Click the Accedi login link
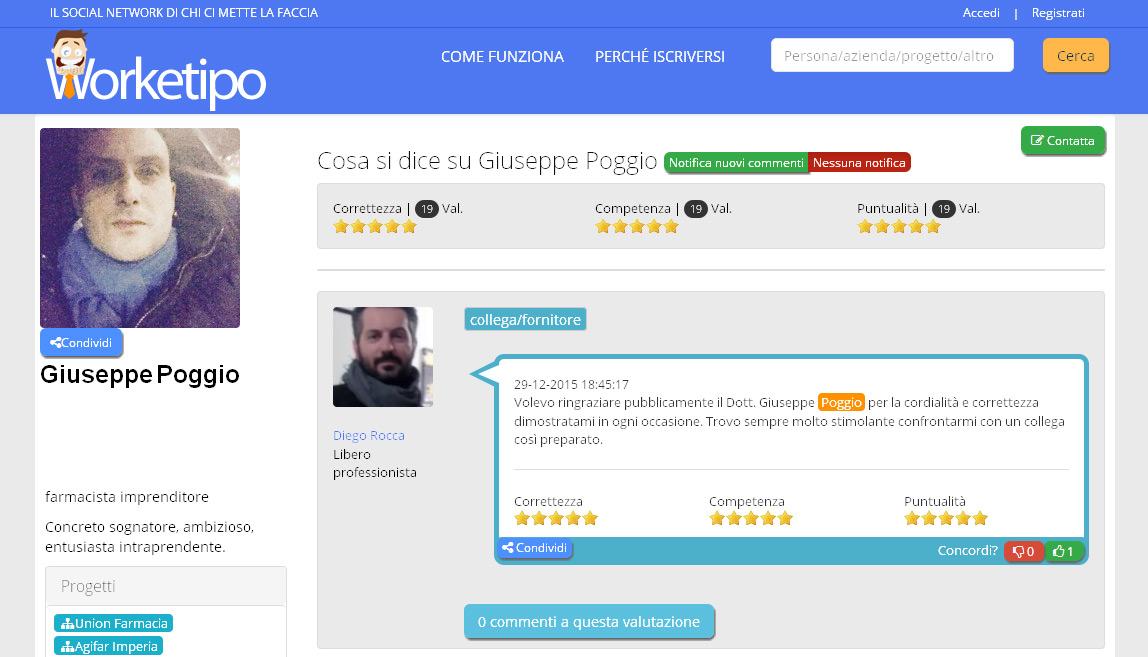The height and width of the screenshot is (657, 1148). coord(980,13)
